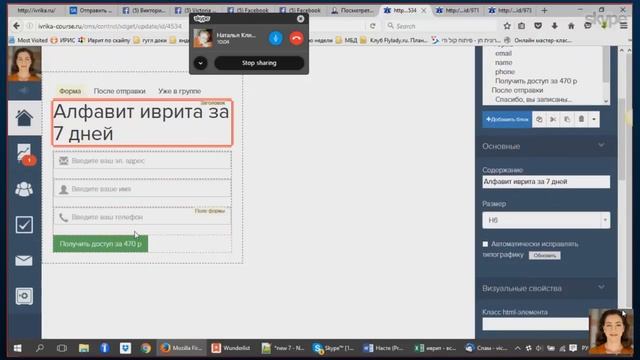The width and height of the screenshot is (640, 360).
Task: Open the users group icon in sidebar
Action: coord(24,189)
